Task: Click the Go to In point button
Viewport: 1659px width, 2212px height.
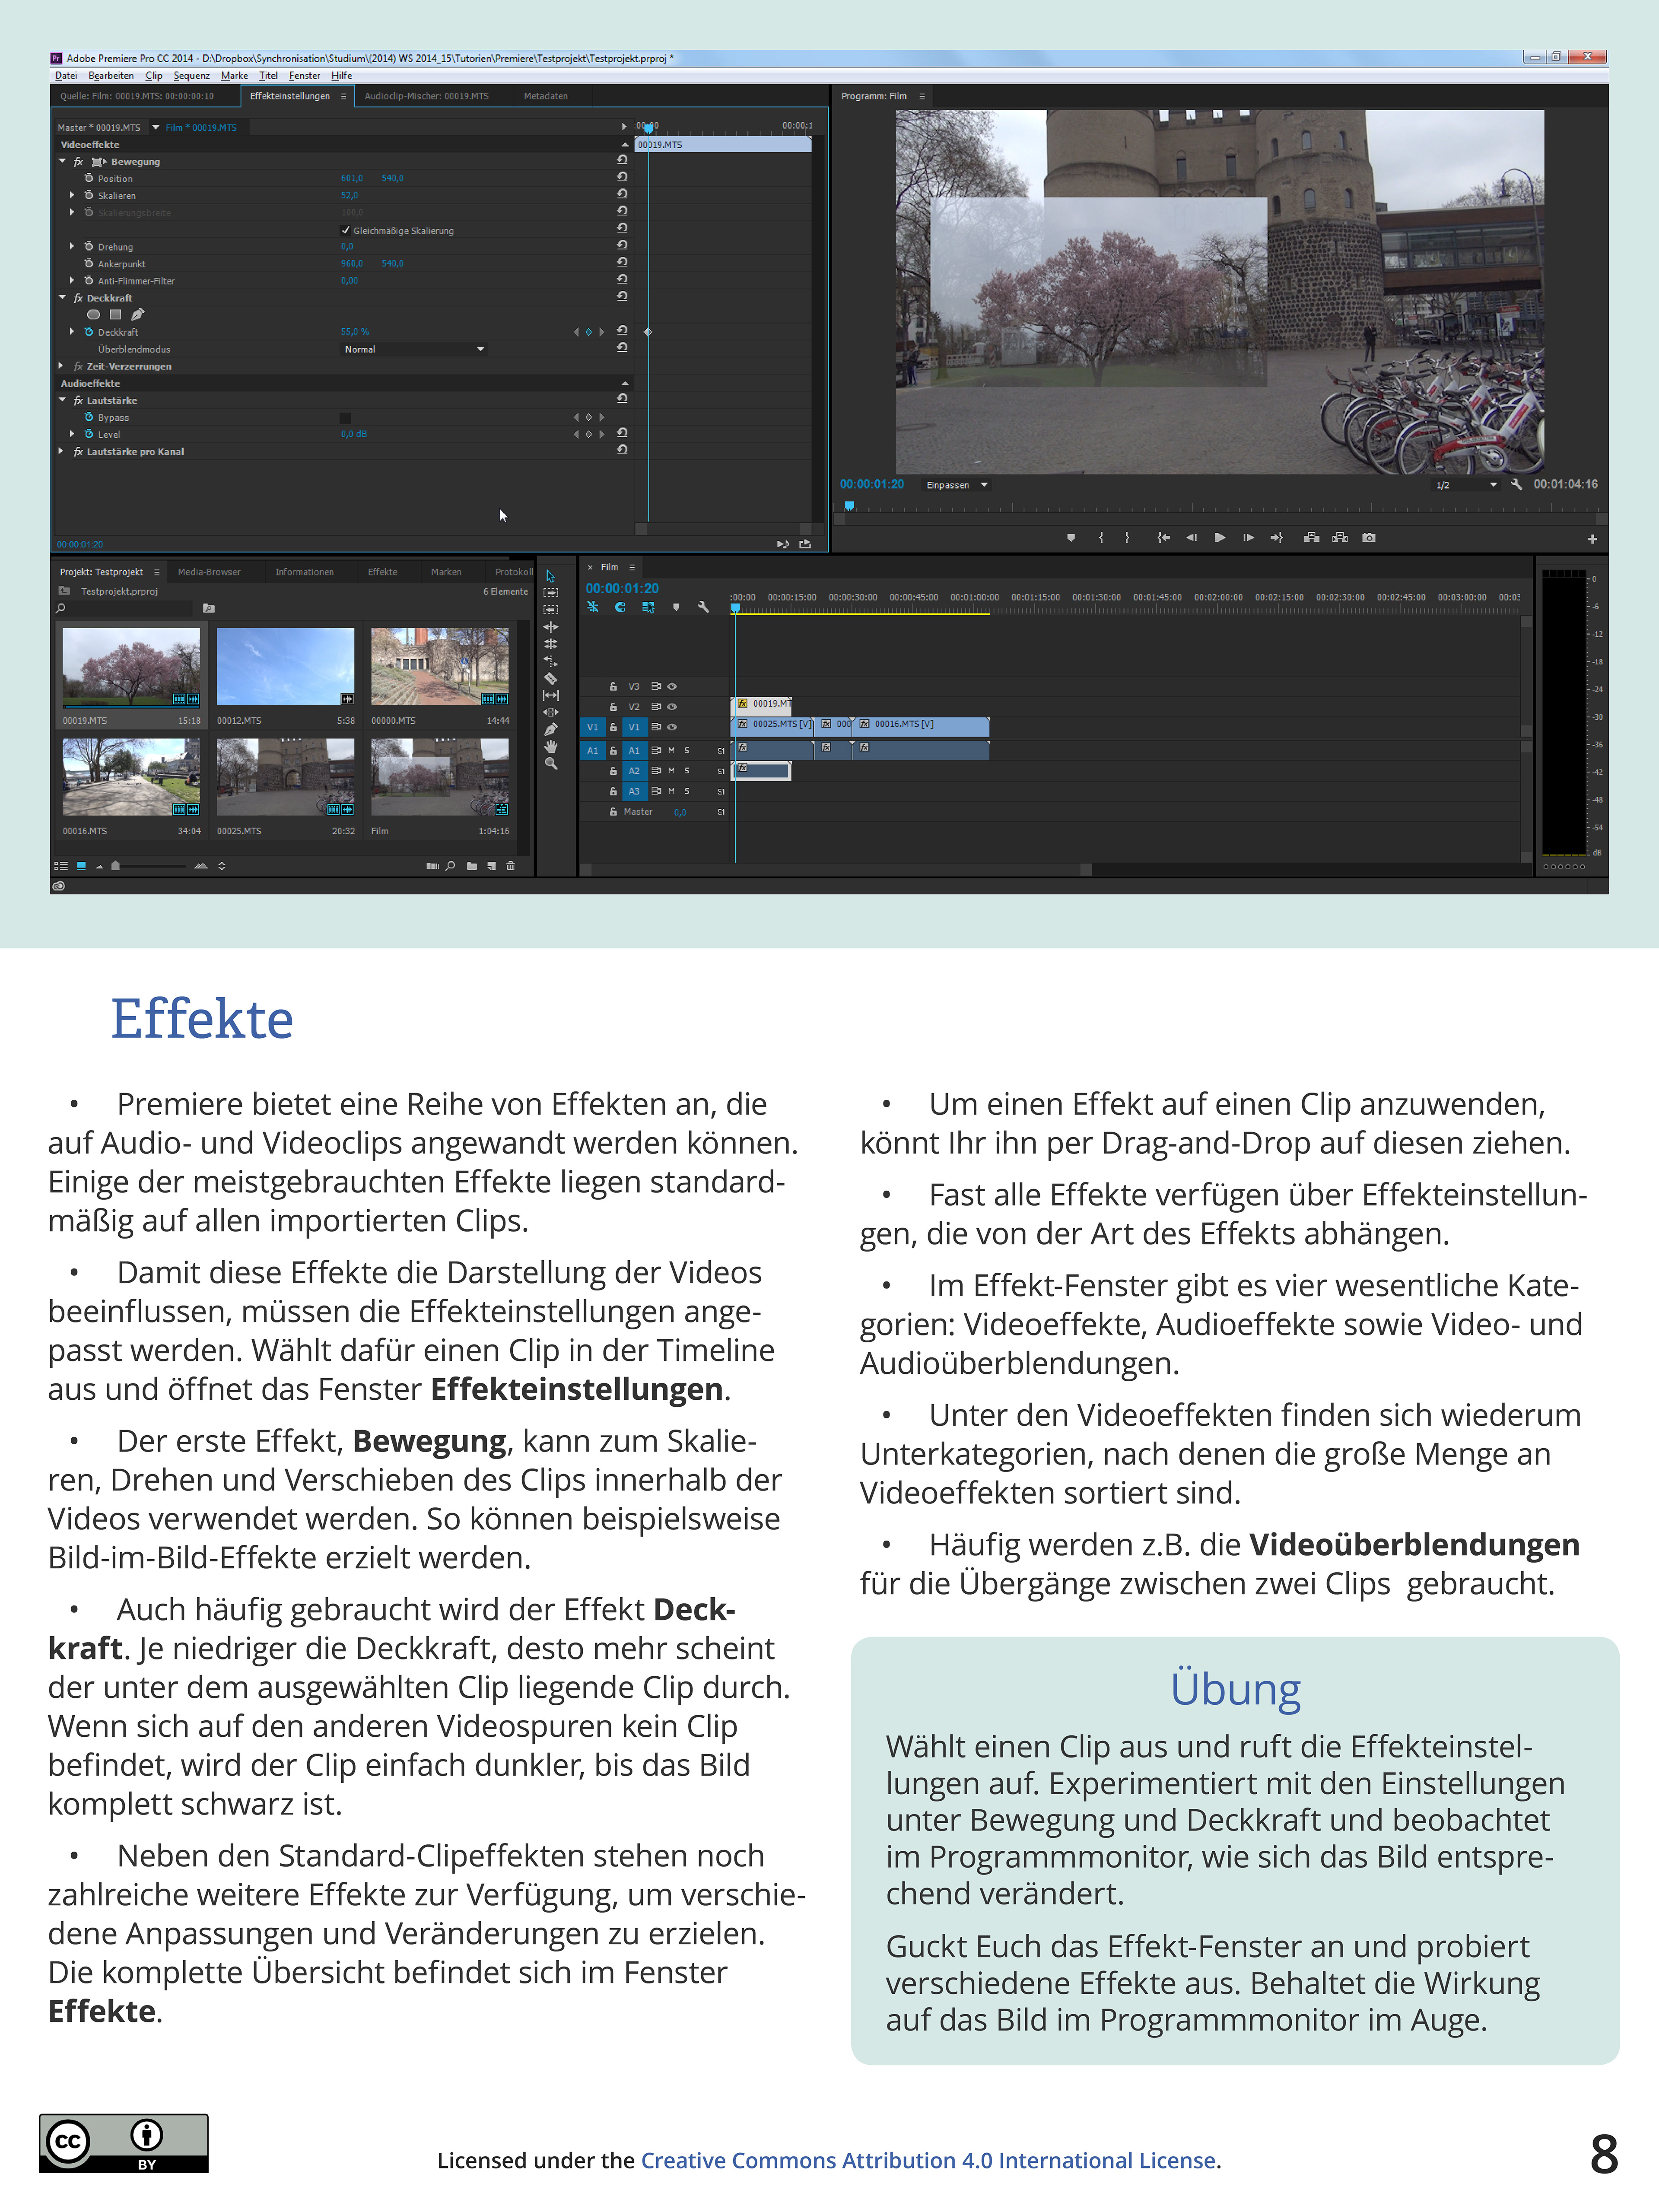Action: coord(1163,538)
